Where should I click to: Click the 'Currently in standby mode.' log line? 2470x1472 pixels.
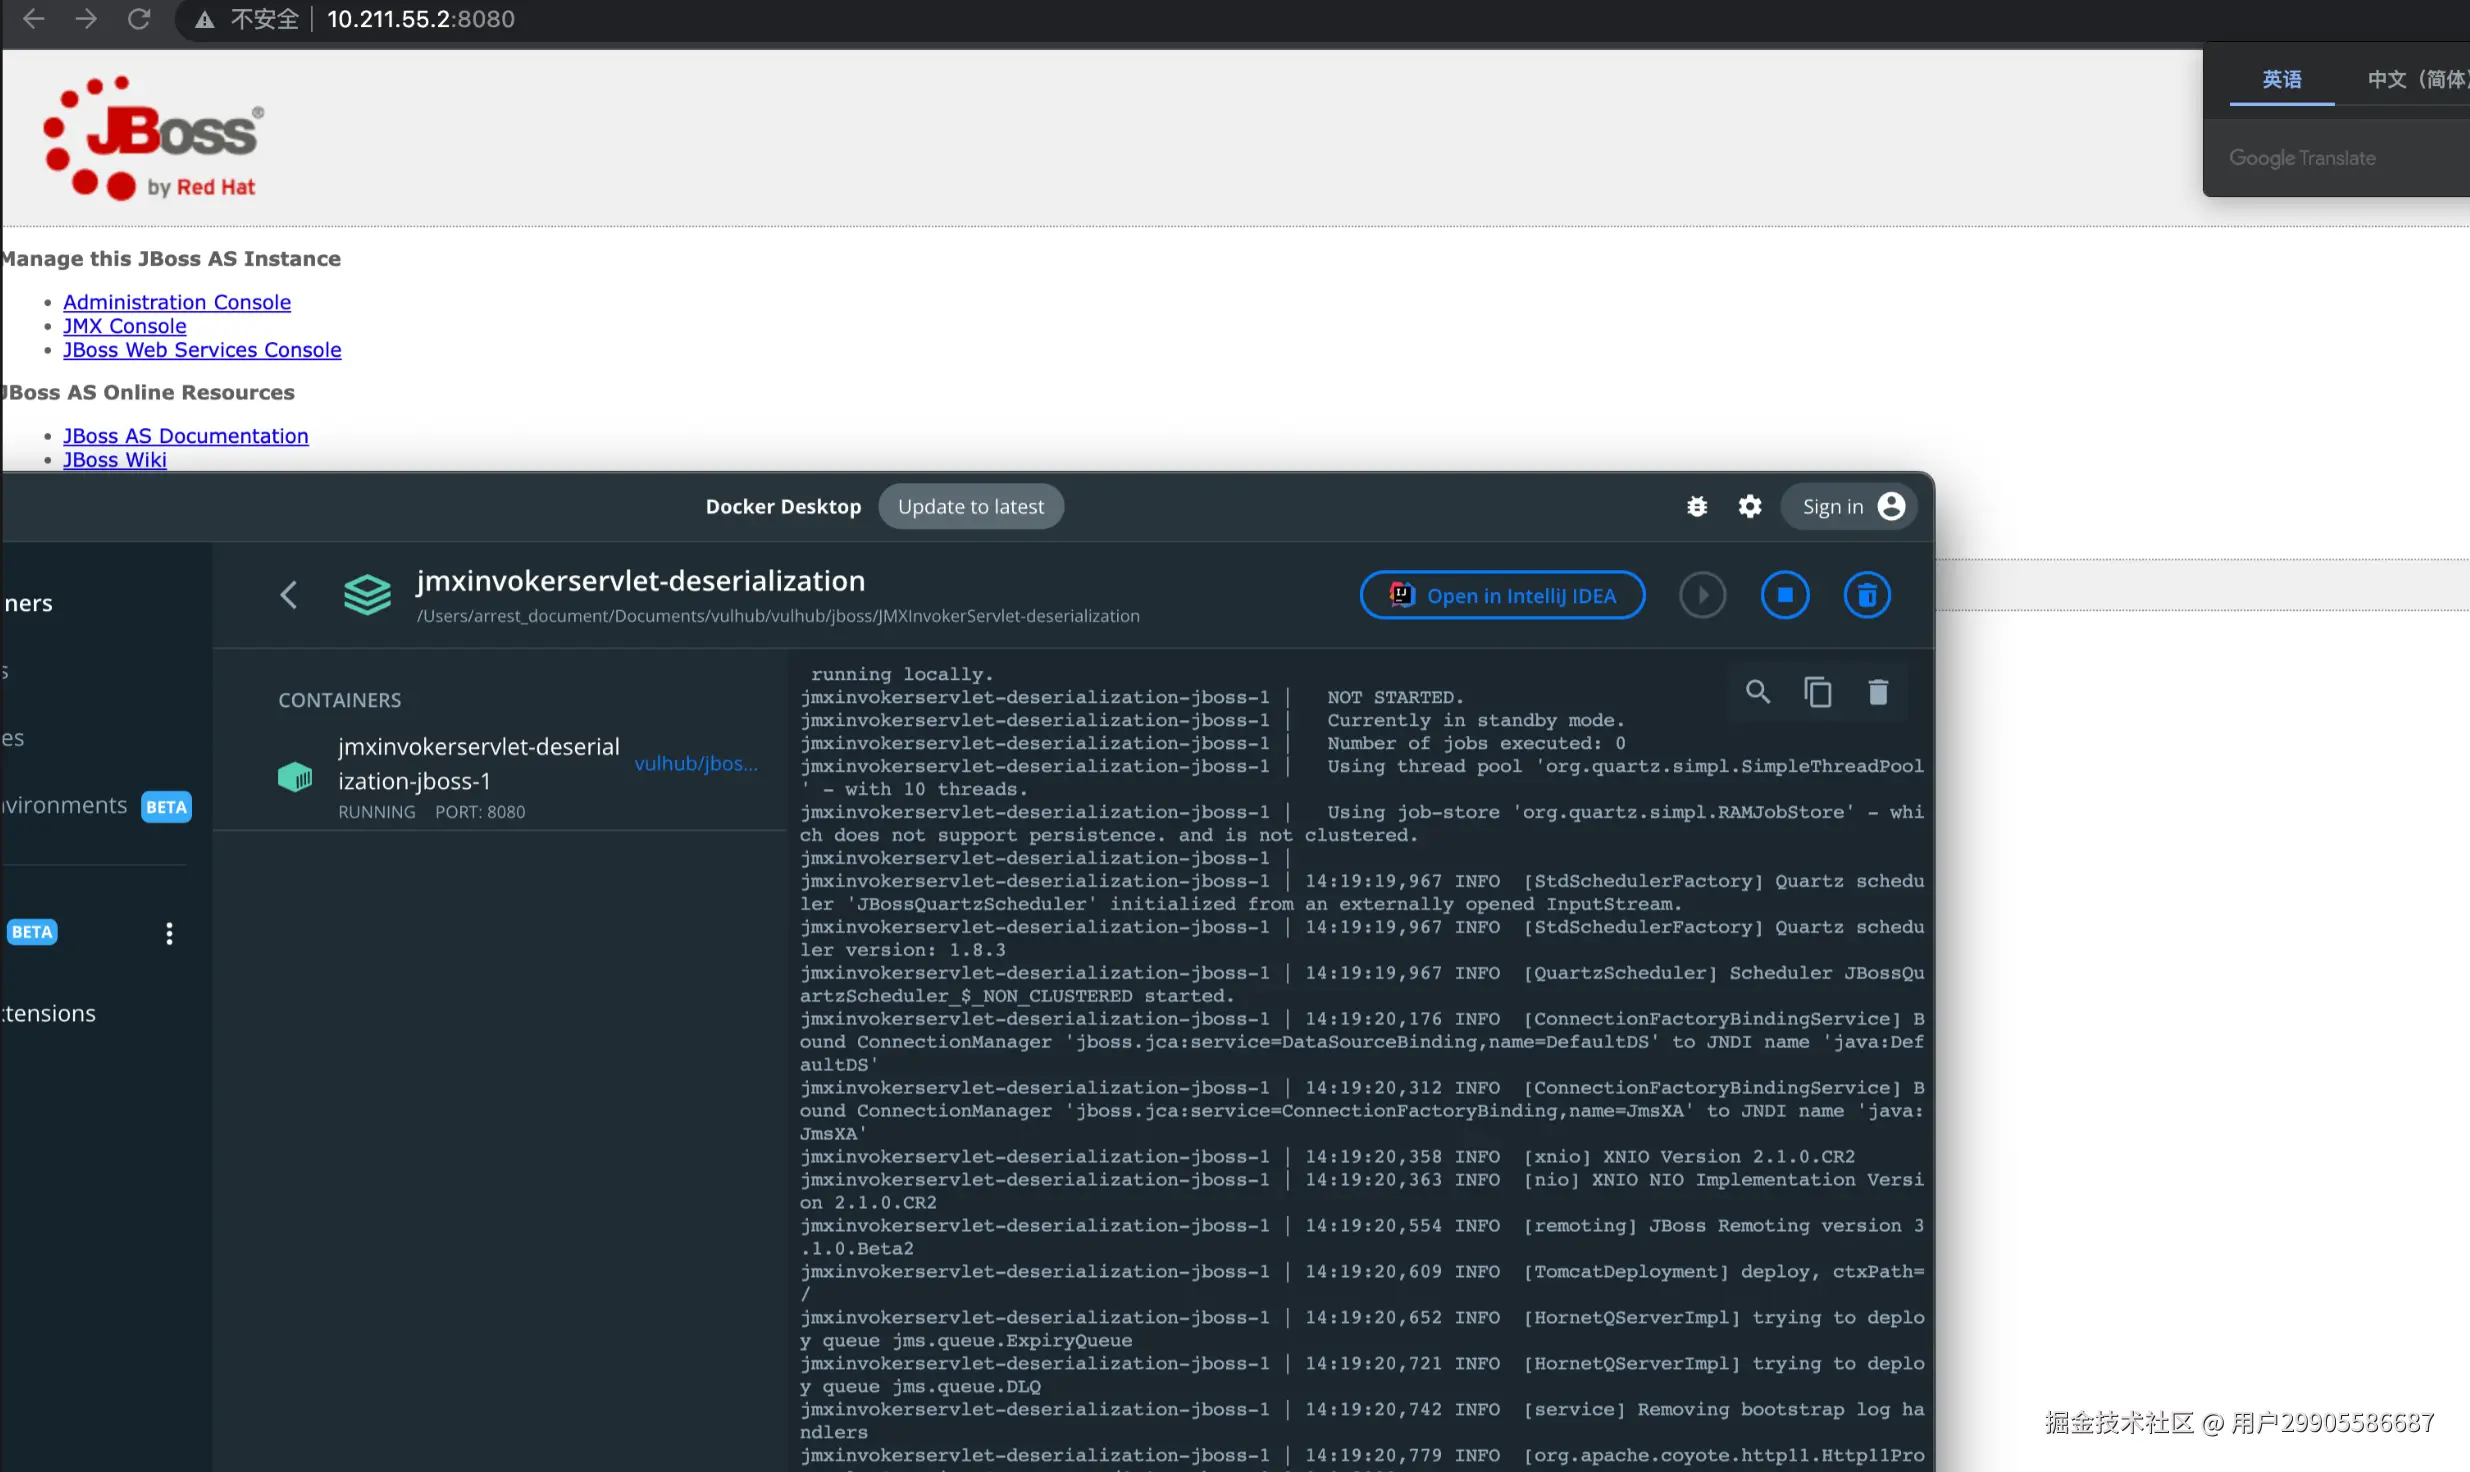(x=1212, y=720)
